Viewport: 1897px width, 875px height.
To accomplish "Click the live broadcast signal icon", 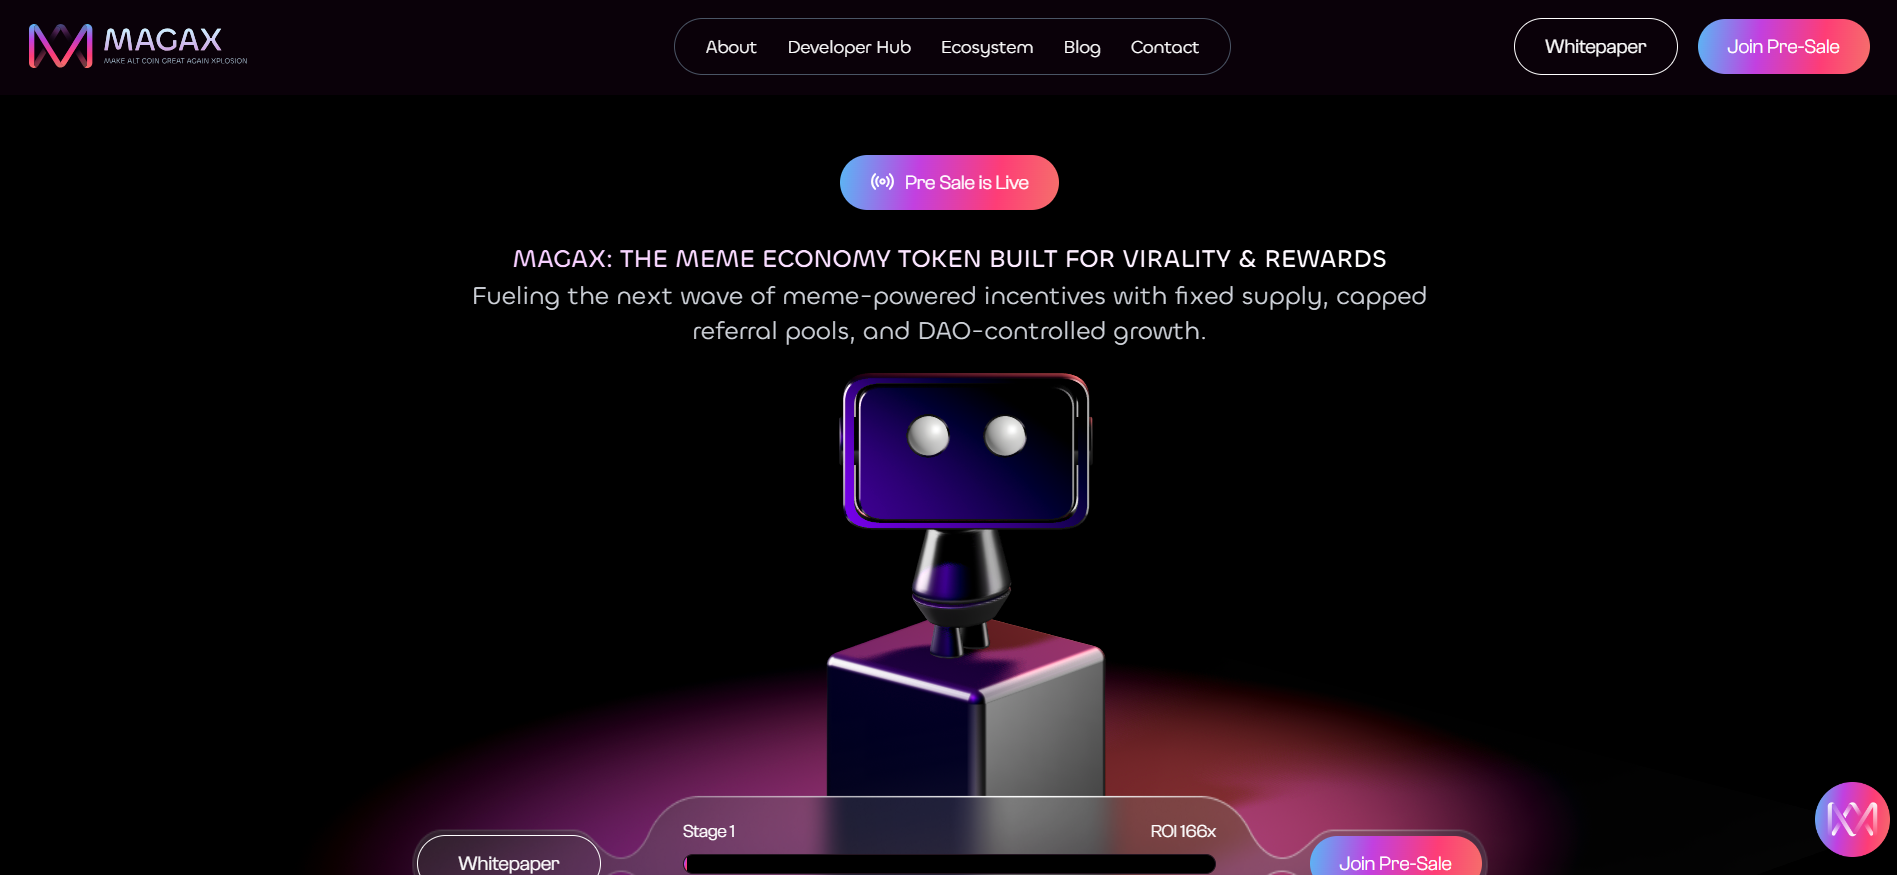I will click(882, 182).
